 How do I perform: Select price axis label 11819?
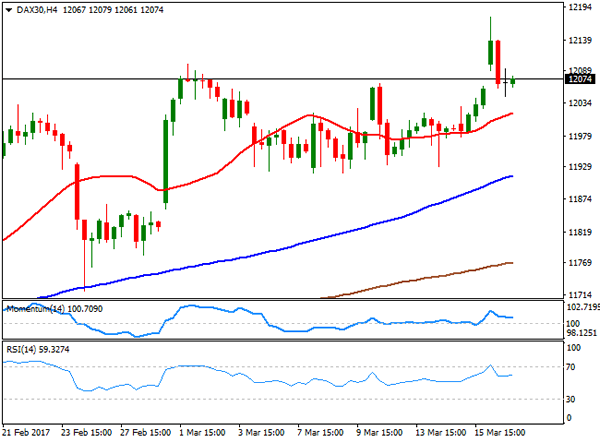[x=580, y=232]
